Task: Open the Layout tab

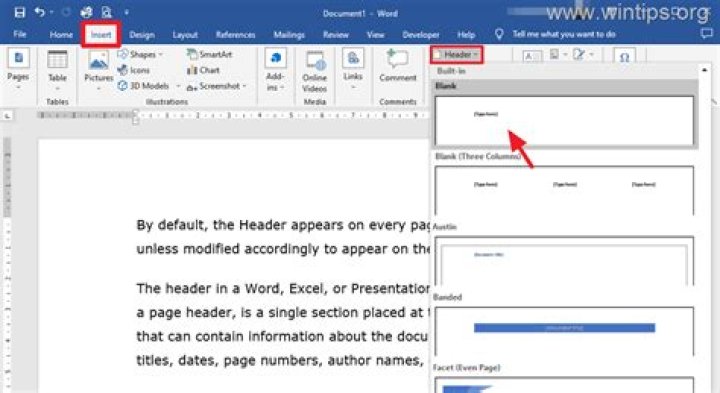Action: point(185,34)
